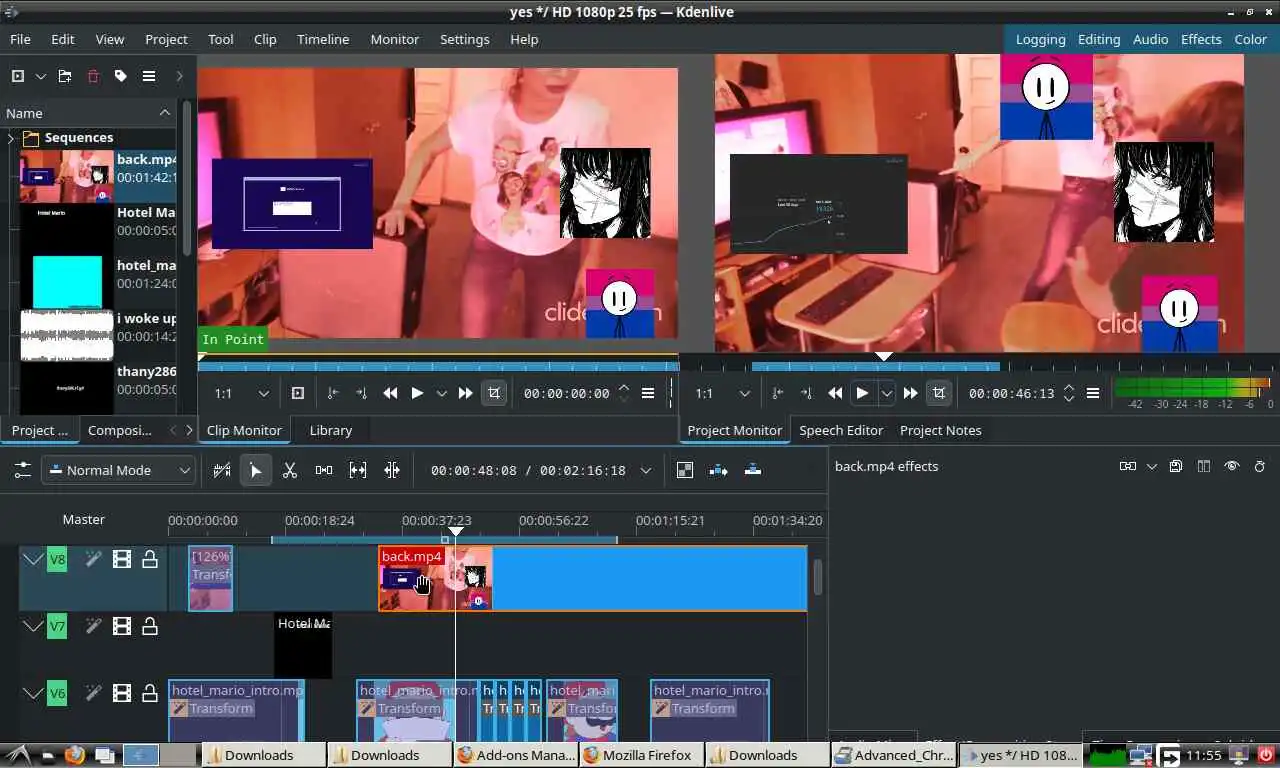1280x768 pixels.
Task: Switch to the Color workspace layout
Action: [x=1250, y=39]
